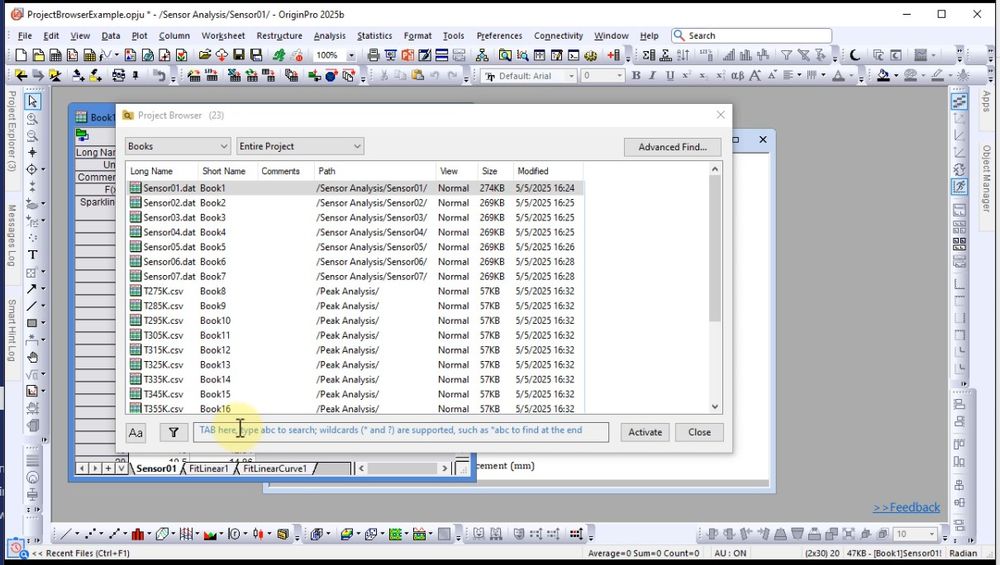Click the Save Project disk icon

pyautogui.click(x=239, y=55)
